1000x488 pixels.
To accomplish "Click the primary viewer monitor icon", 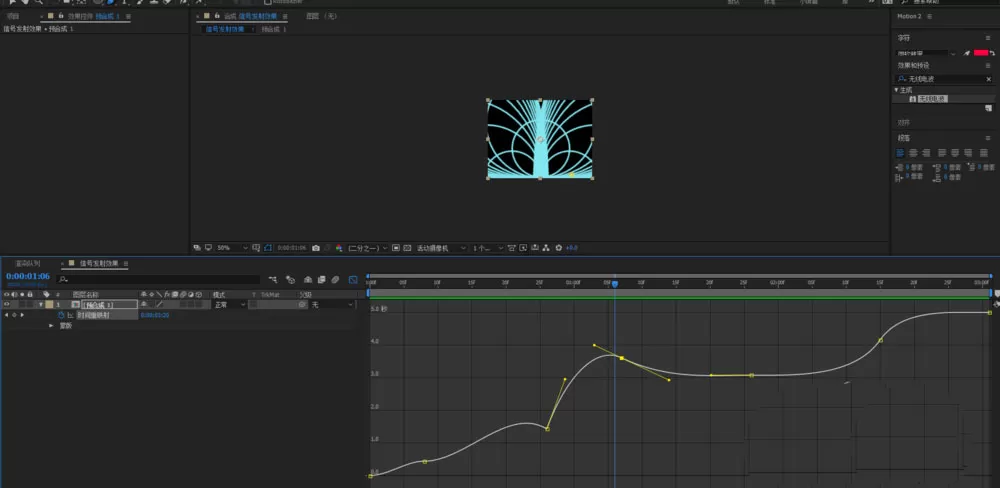I will [209, 248].
